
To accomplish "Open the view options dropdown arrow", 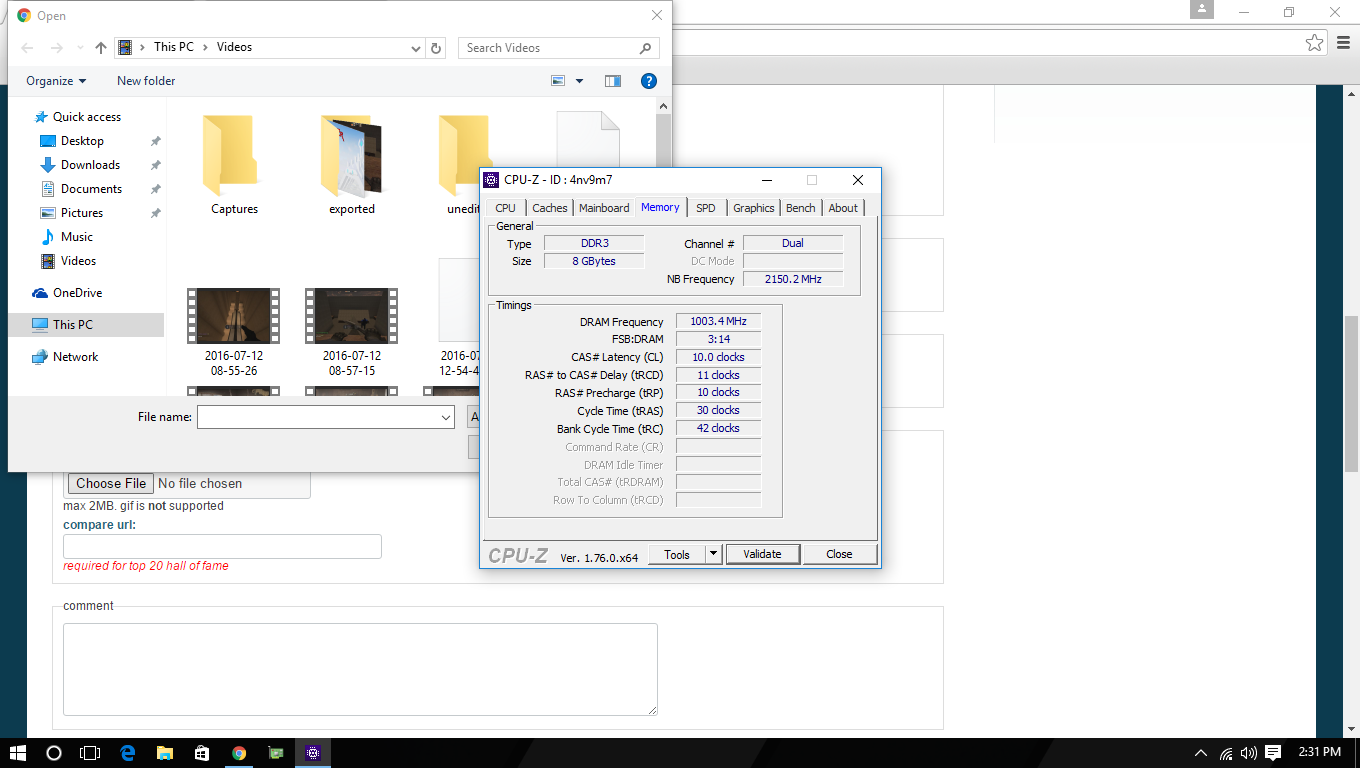I will click(580, 81).
